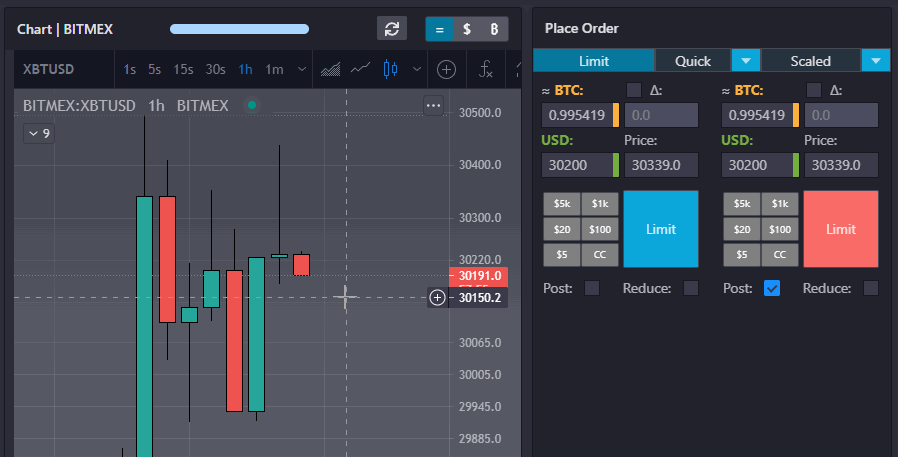Expand the timeframe dropdown chevron

301,69
